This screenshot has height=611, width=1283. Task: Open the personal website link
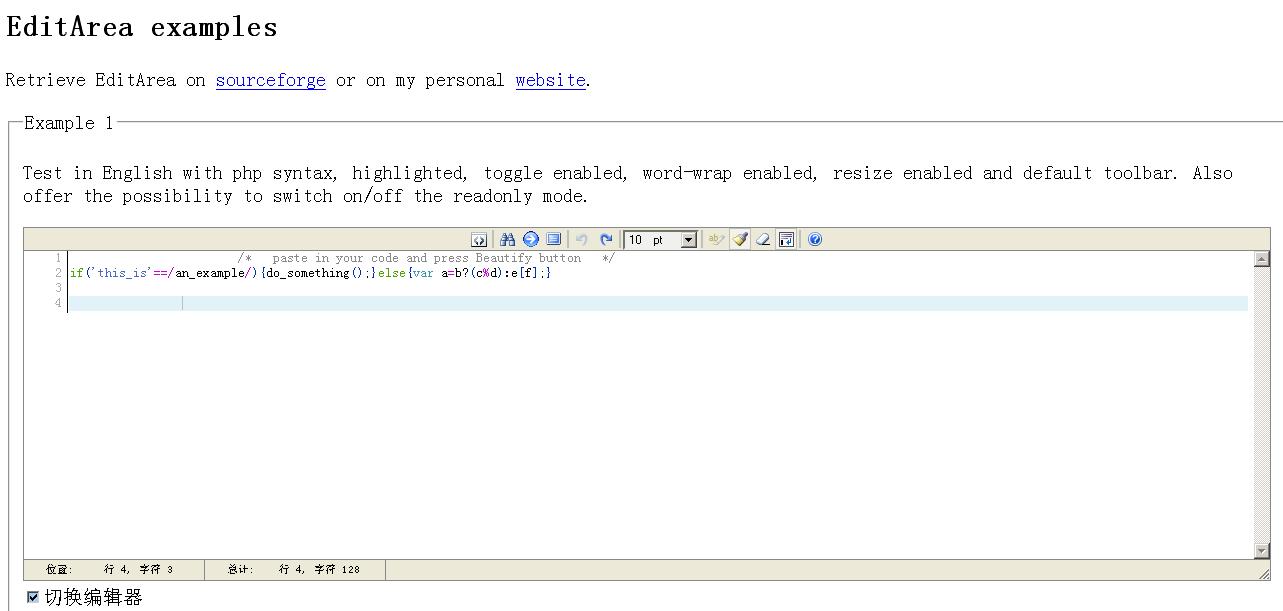[x=550, y=80]
